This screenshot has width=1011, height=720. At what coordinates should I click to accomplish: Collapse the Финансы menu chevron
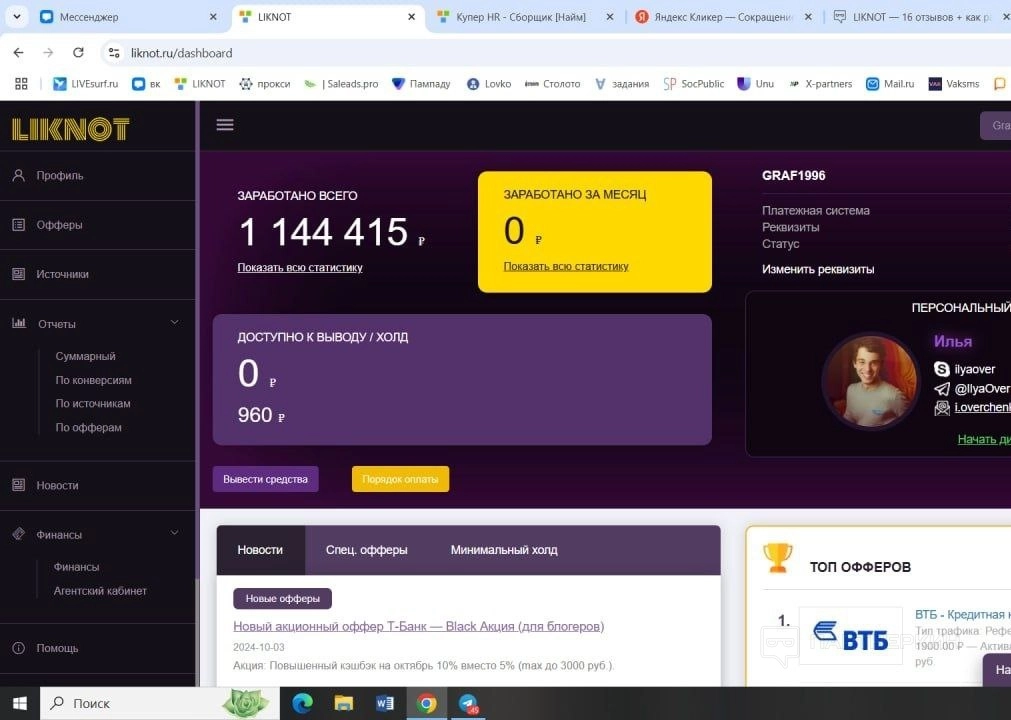tap(174, 533)
